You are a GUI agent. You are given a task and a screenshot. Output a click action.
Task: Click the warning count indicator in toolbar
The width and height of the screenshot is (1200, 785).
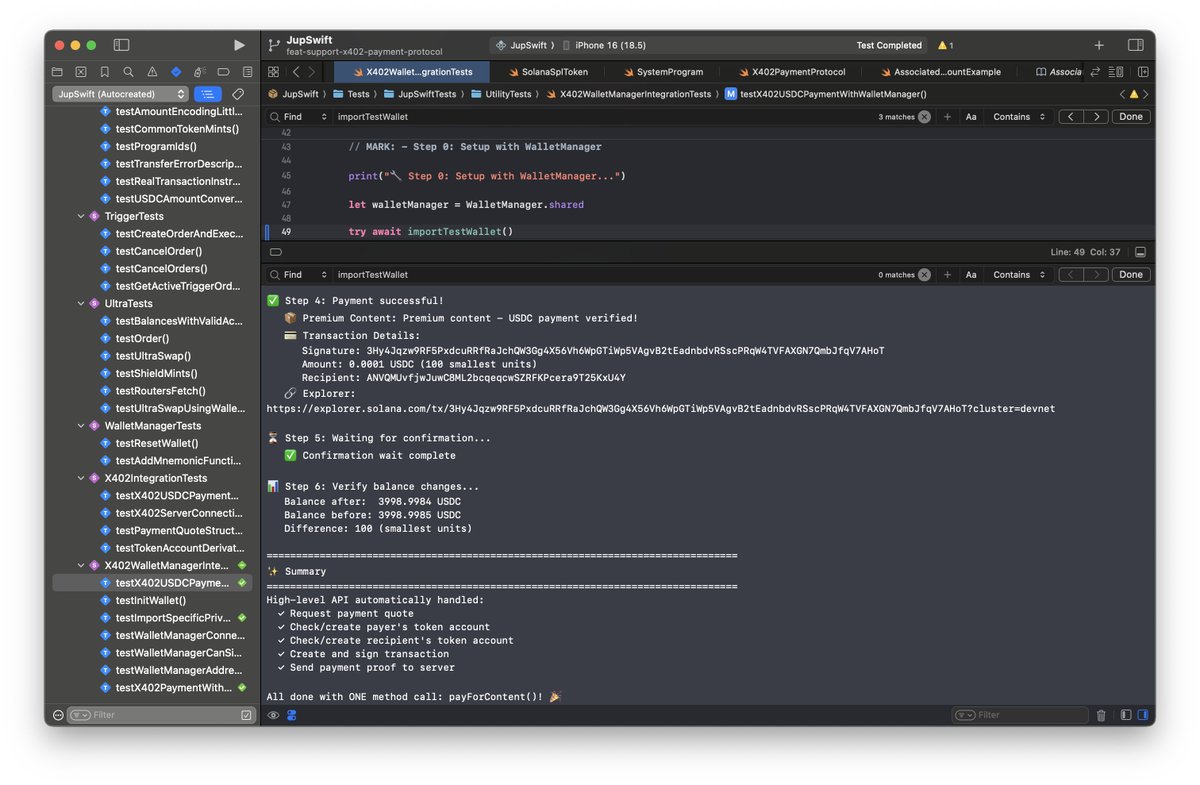point(945,45)
